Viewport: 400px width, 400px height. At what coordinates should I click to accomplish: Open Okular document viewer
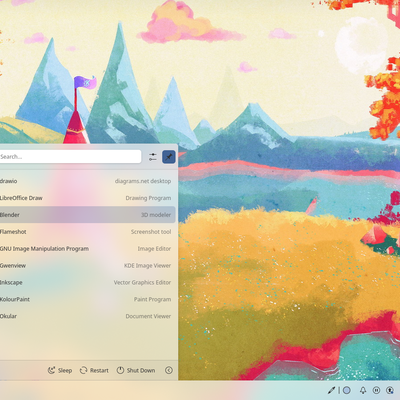pos(87,316)
